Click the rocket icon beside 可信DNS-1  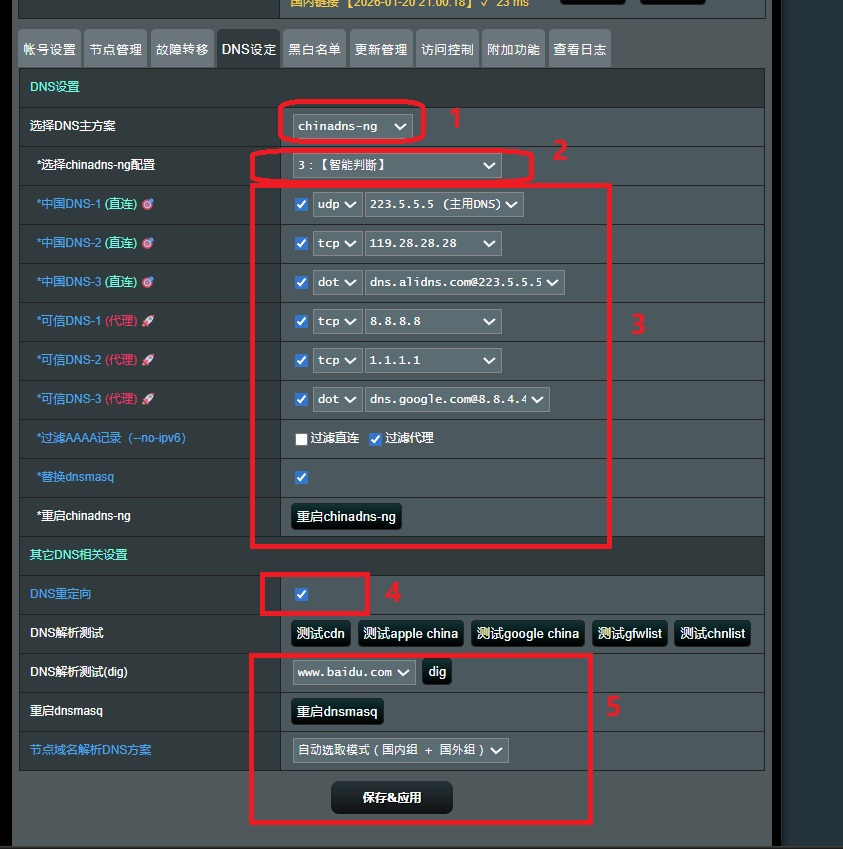(x=148, y=321)
